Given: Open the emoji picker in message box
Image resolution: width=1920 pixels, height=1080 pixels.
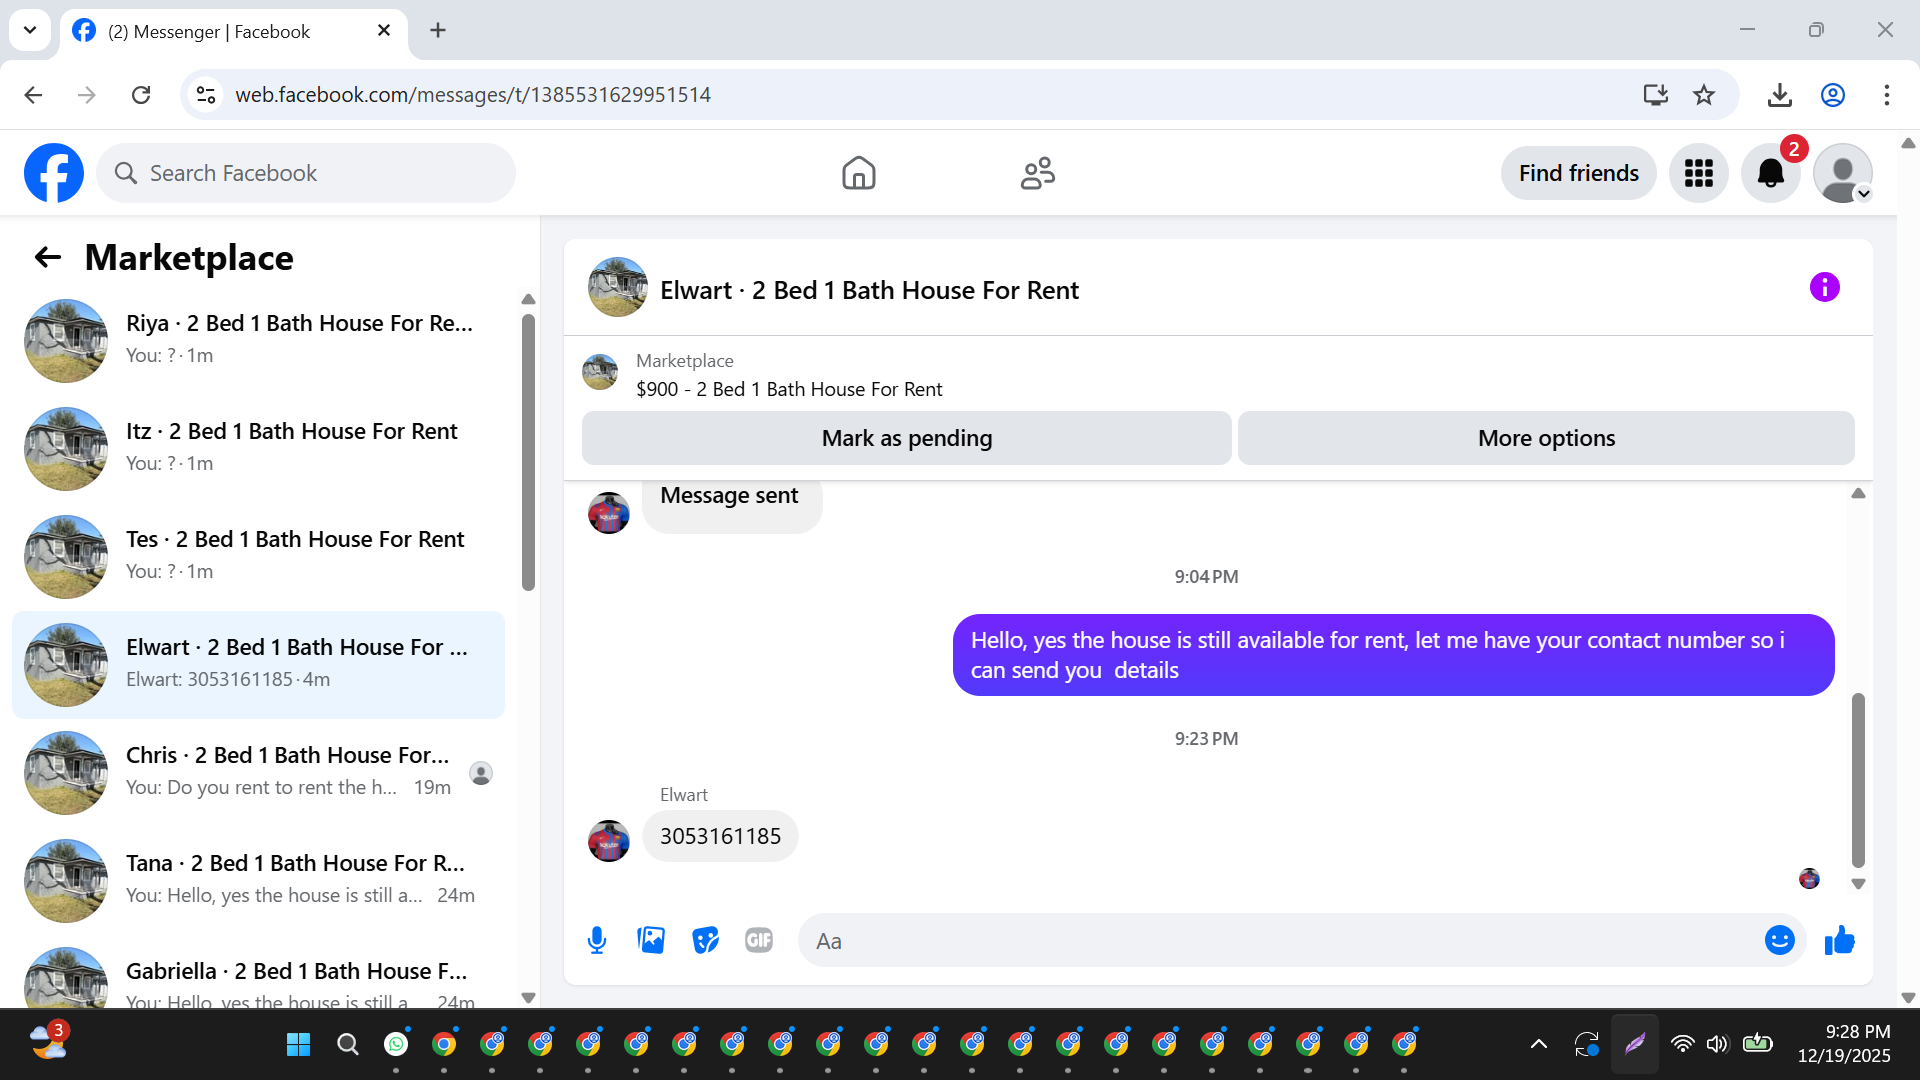Looking at the screenshot, I should [1779, 940].
